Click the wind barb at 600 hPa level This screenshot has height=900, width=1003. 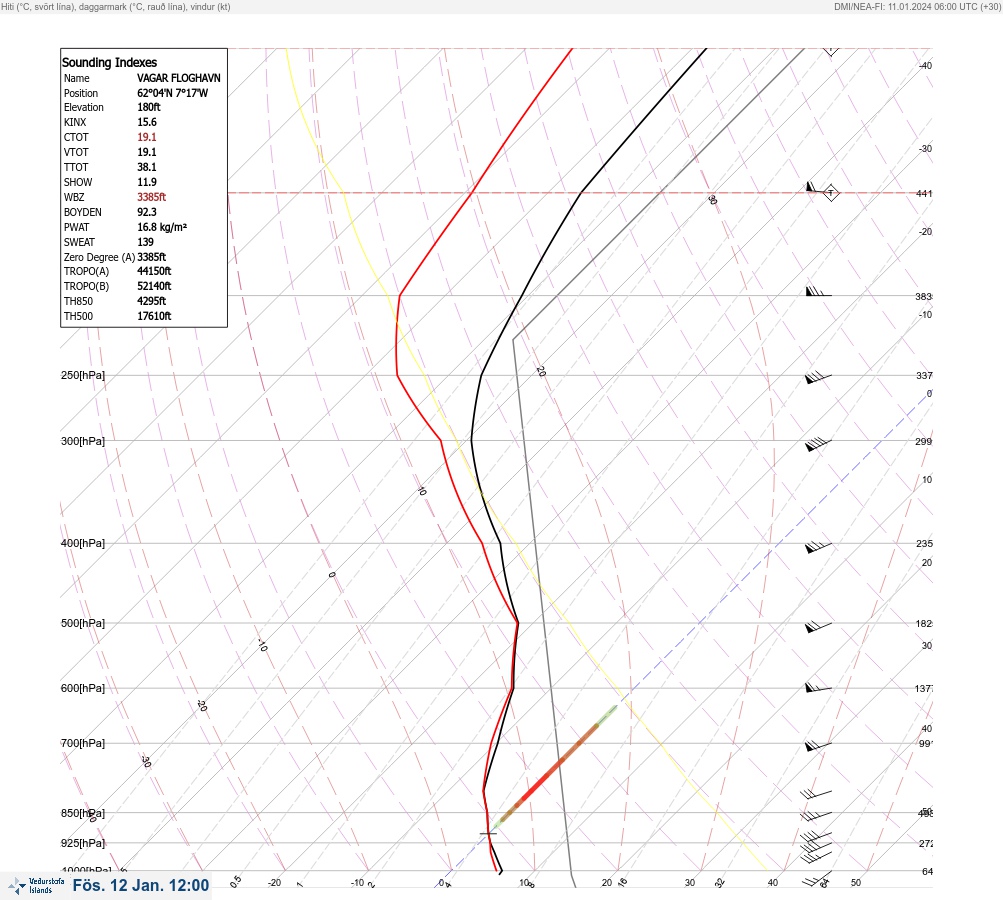coord(818,688)
